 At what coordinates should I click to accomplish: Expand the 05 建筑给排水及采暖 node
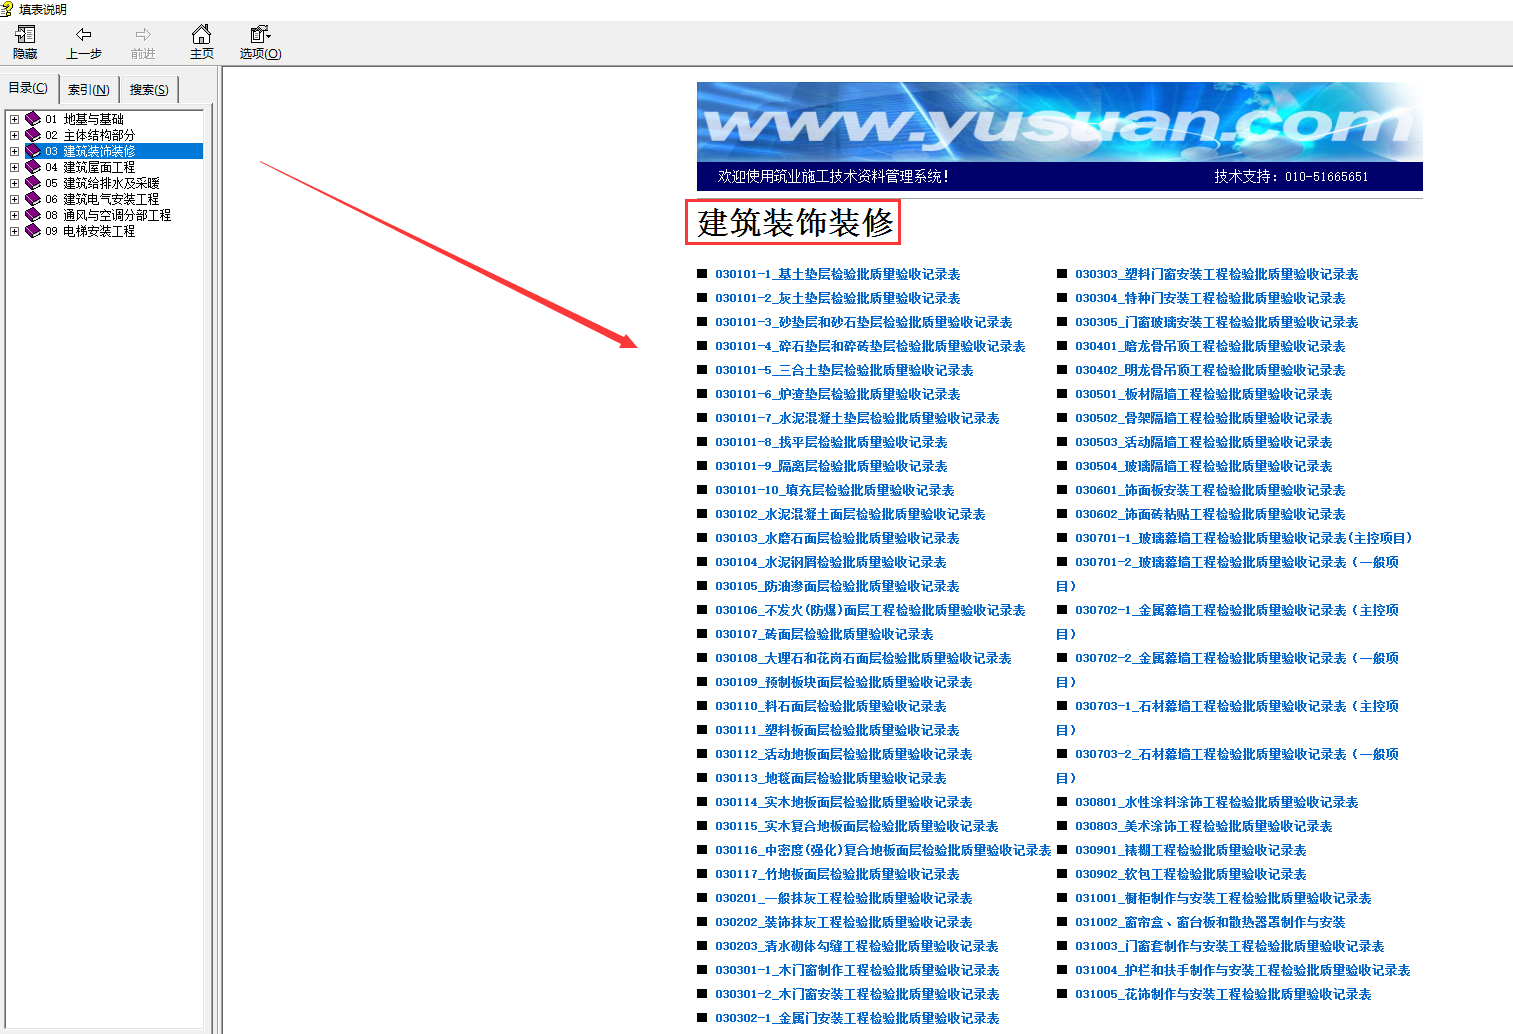click(x=14, y=183)
